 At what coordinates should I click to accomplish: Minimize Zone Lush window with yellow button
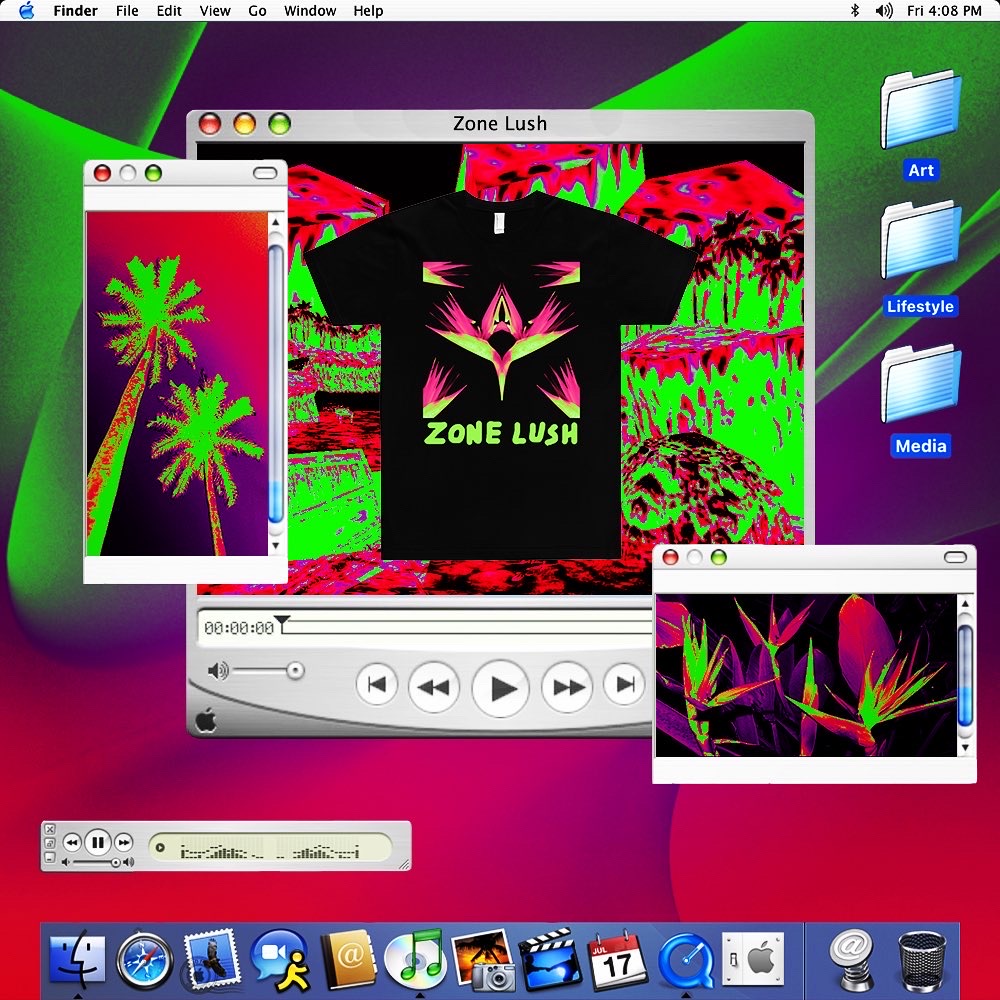click(x=244, y=123)
